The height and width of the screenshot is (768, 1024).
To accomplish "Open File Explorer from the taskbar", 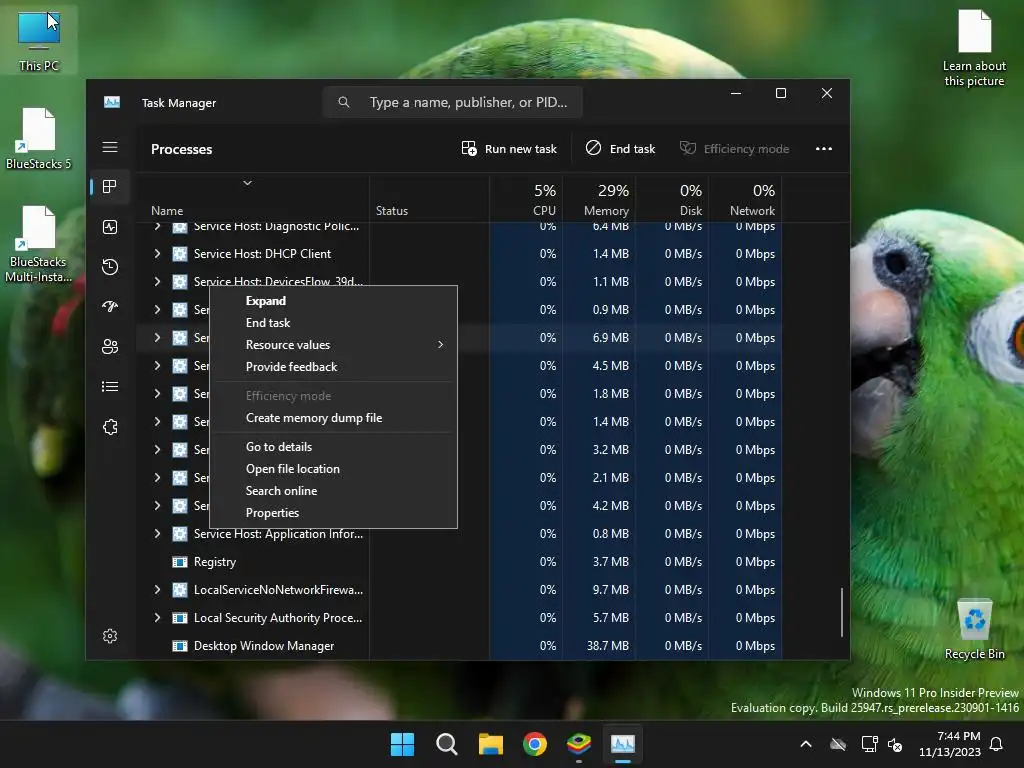I will 490,744.
